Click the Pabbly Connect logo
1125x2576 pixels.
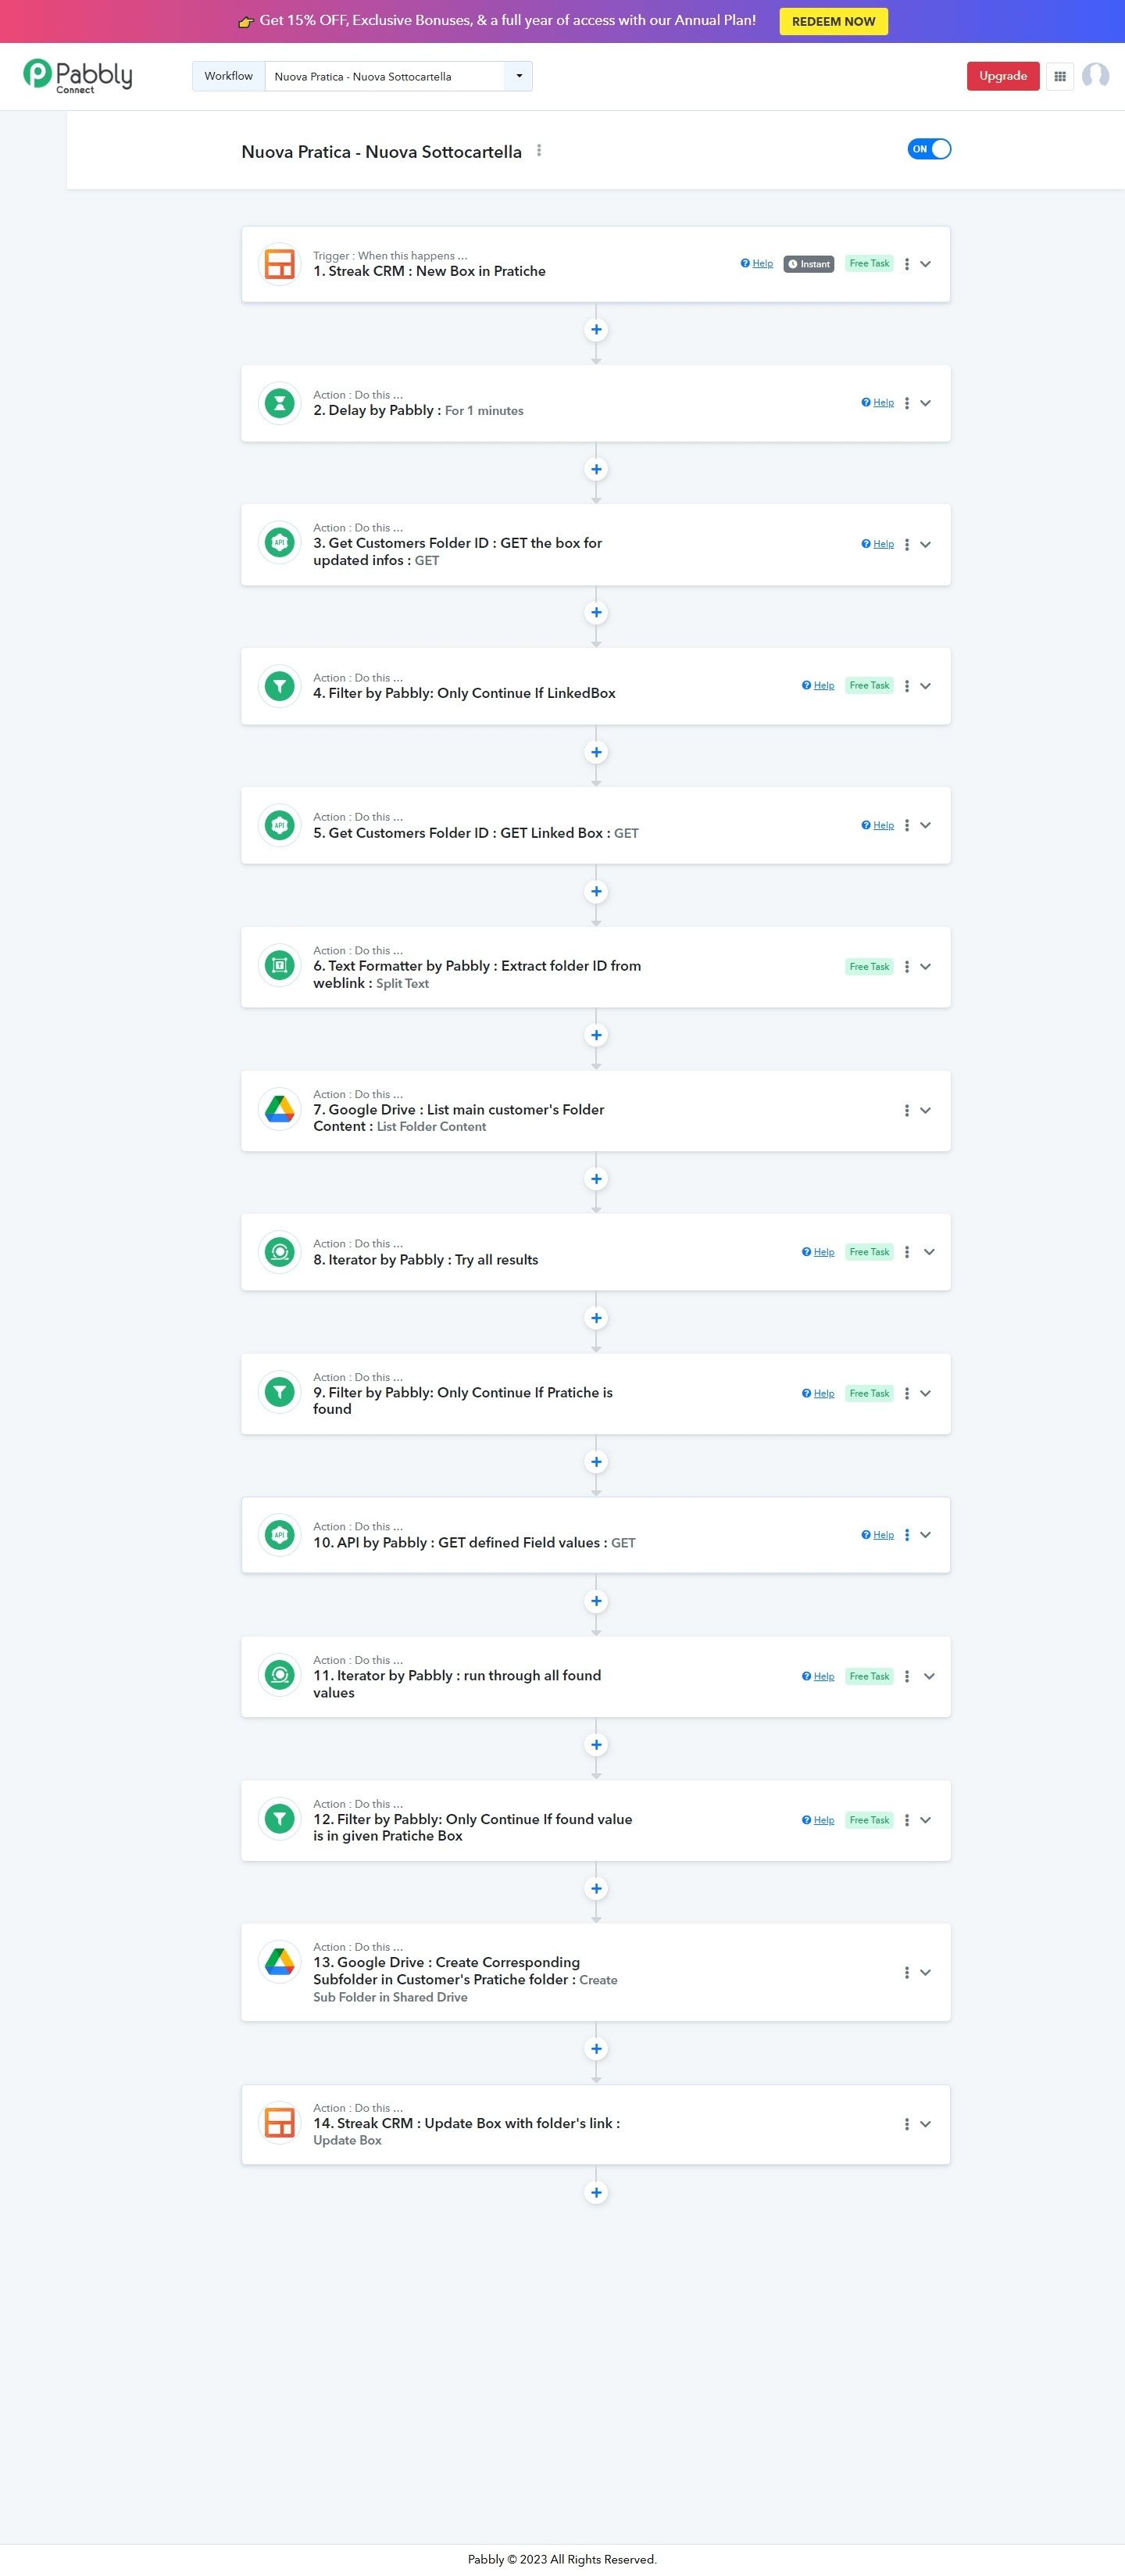[x=78, y=76]
